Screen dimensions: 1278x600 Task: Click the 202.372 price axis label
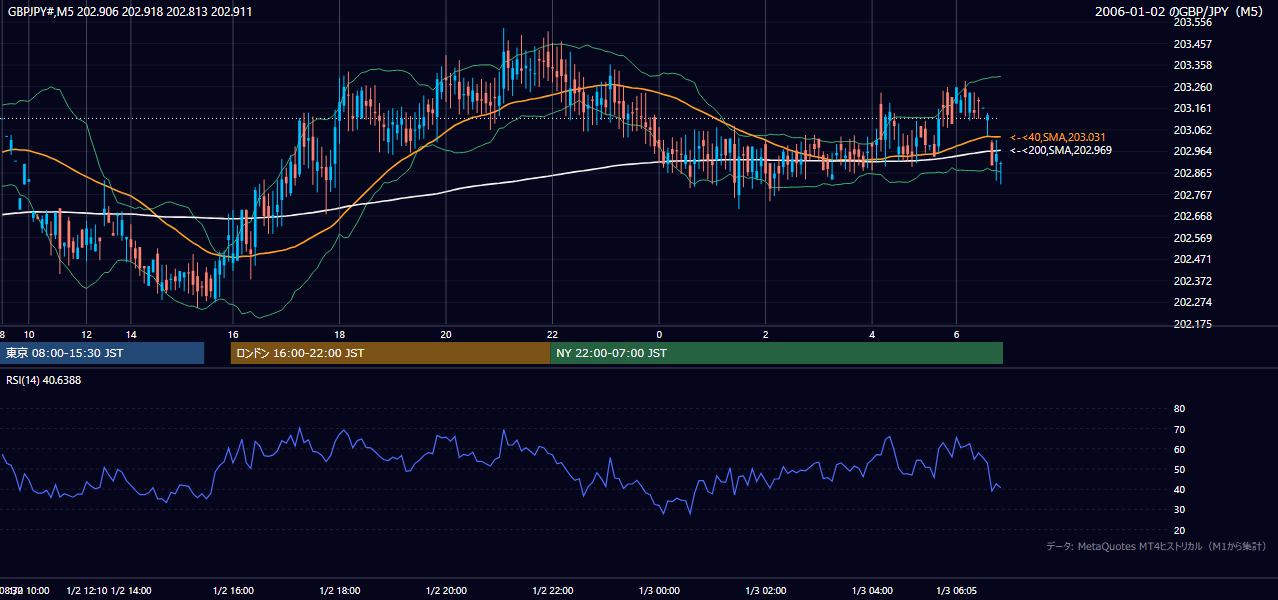(1192, 281)
